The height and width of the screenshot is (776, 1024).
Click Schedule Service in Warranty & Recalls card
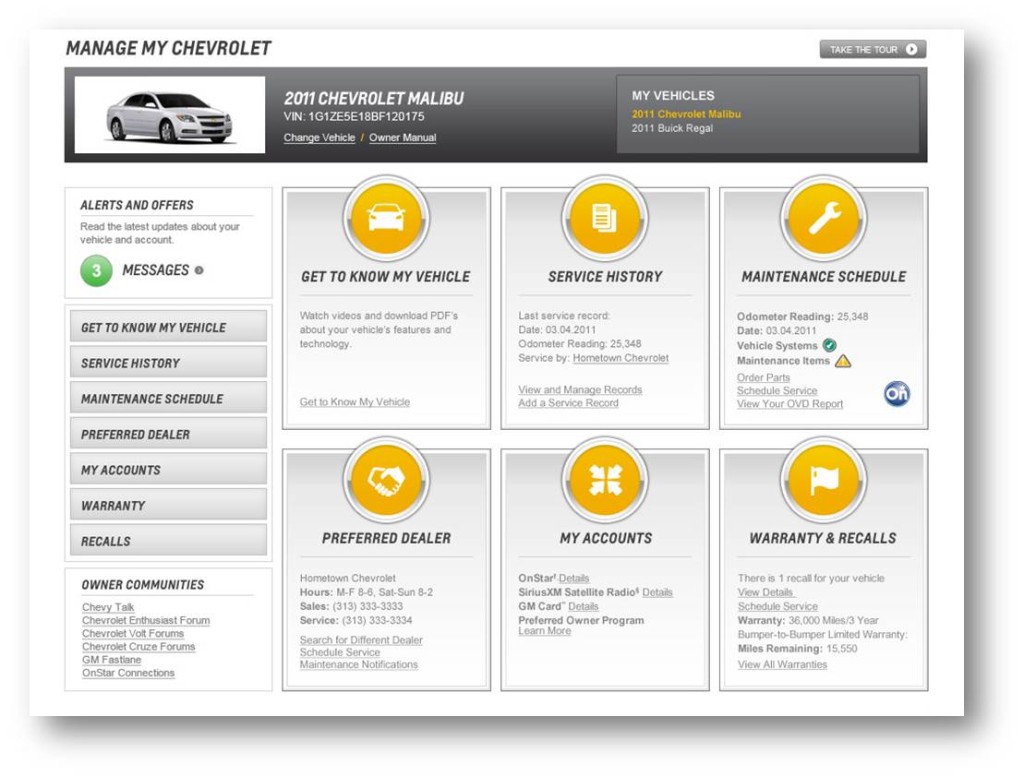point(778,606)
